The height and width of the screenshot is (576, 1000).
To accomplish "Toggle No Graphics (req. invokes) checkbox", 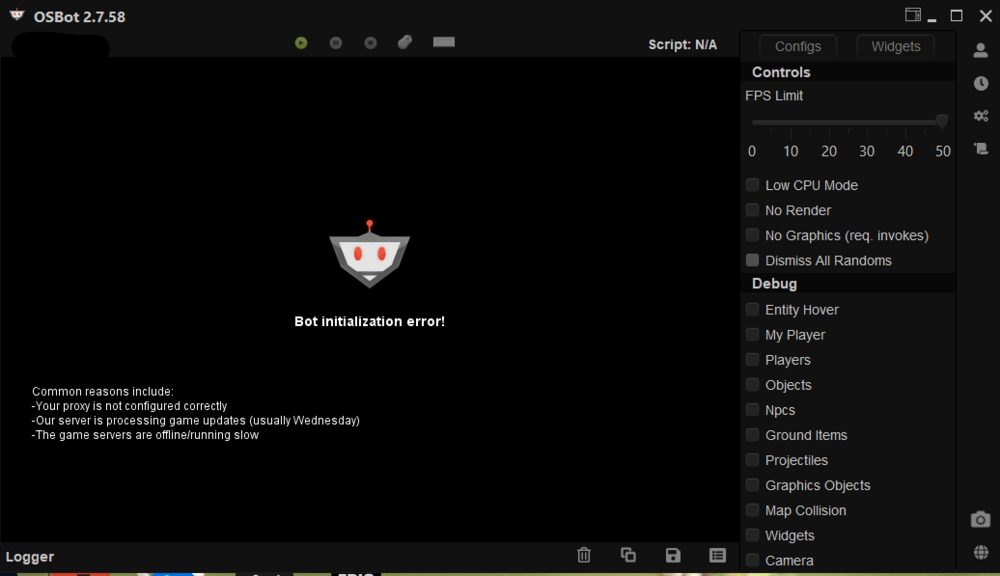I will click(753, 235).
